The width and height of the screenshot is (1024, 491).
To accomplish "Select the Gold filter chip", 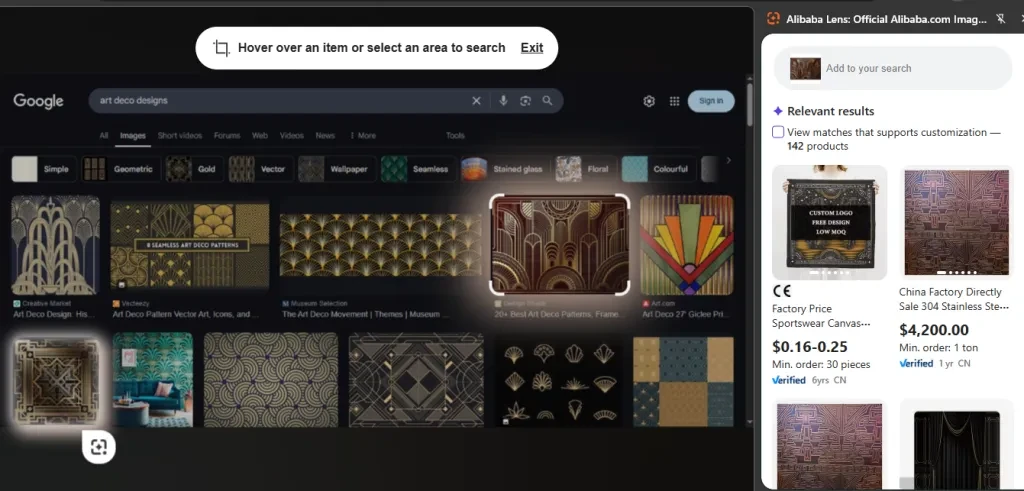I will (x=193, y=169).
